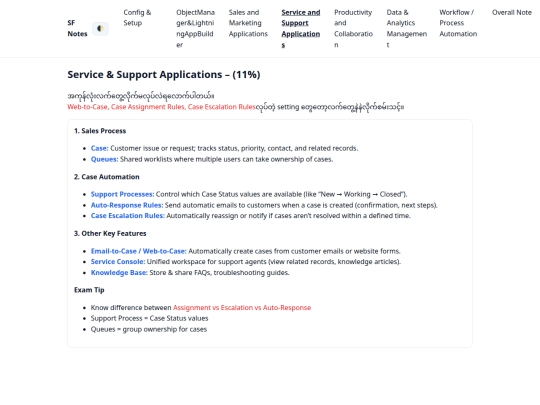Click red 'Assignment vs Escalation vs Auto-Response' text
Image resolution: width=540 pixels, height=405 pixels.
click(x=242, y=308)
